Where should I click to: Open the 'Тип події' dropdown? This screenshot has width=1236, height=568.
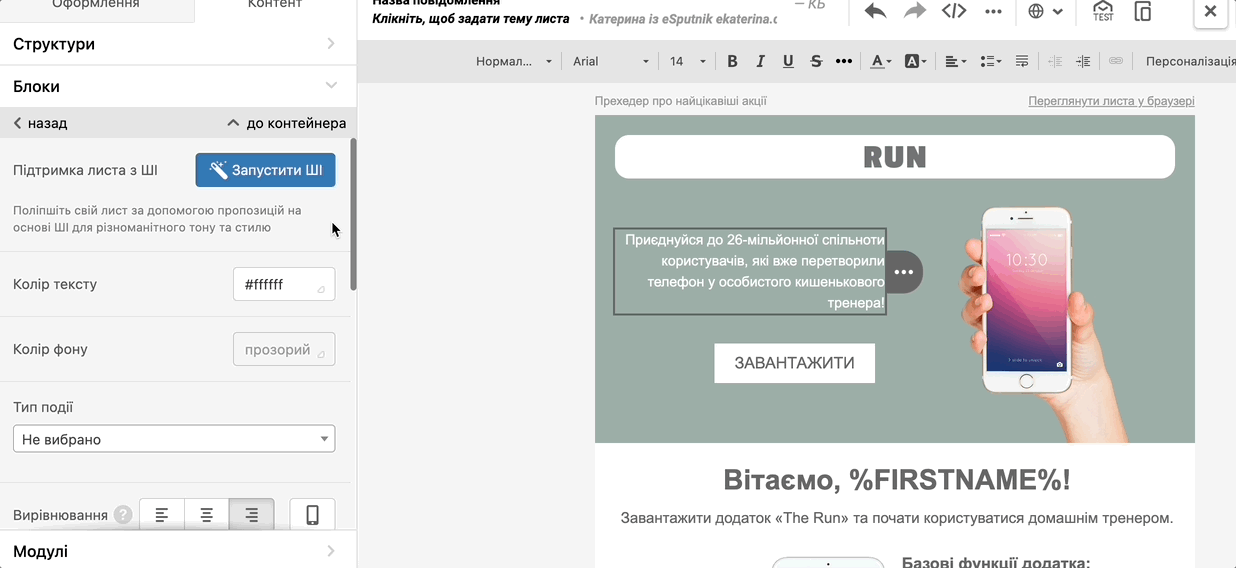174,439
